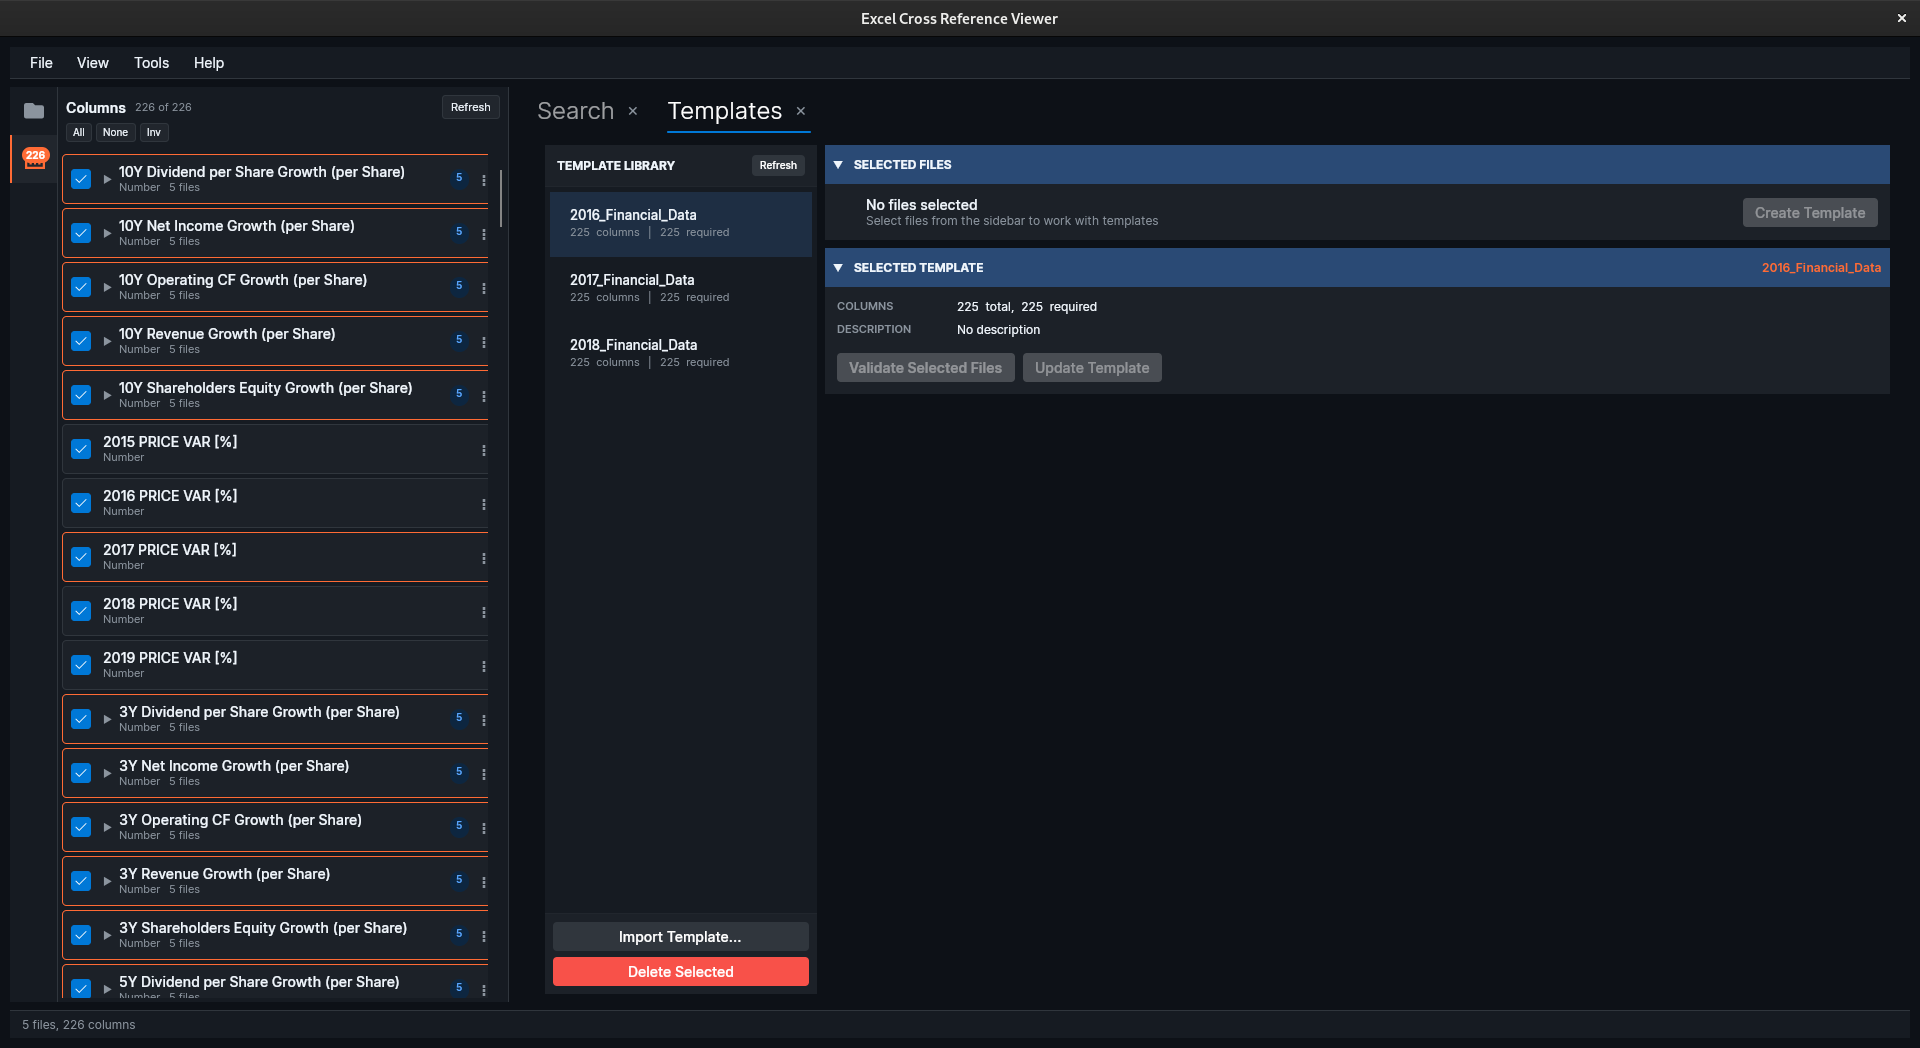Uncheck 3Y Shareholders Equity Growth checkbox
The width and height of the screenshot is (1920, 1048).
[x=81, y=935]
